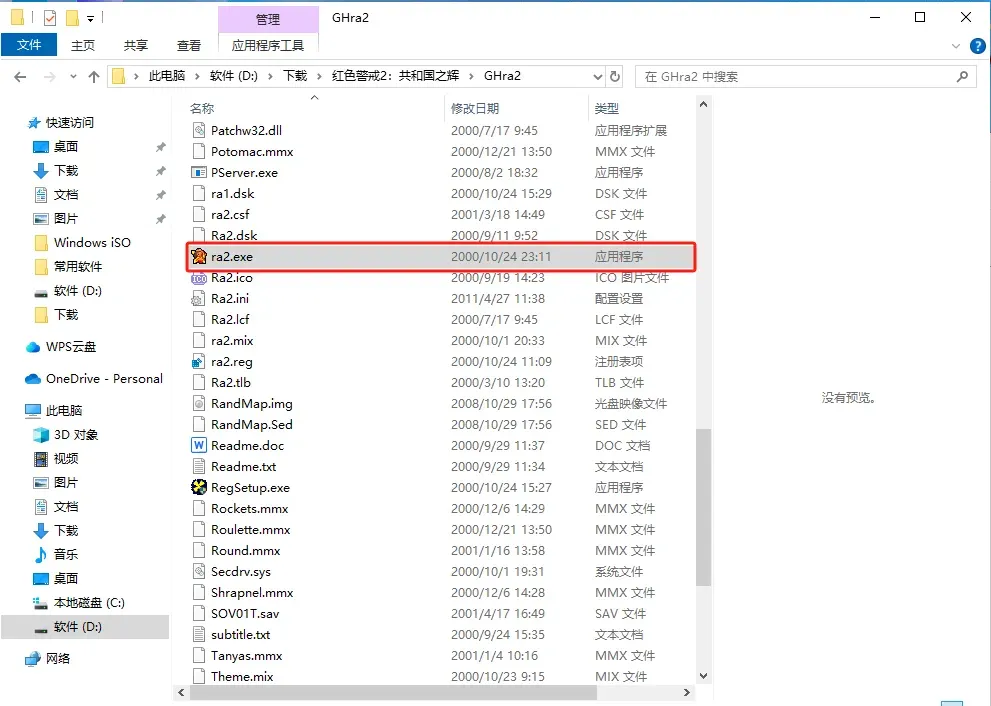
Task: Select the ra2.mix file name
Action: tap(232, 341)
